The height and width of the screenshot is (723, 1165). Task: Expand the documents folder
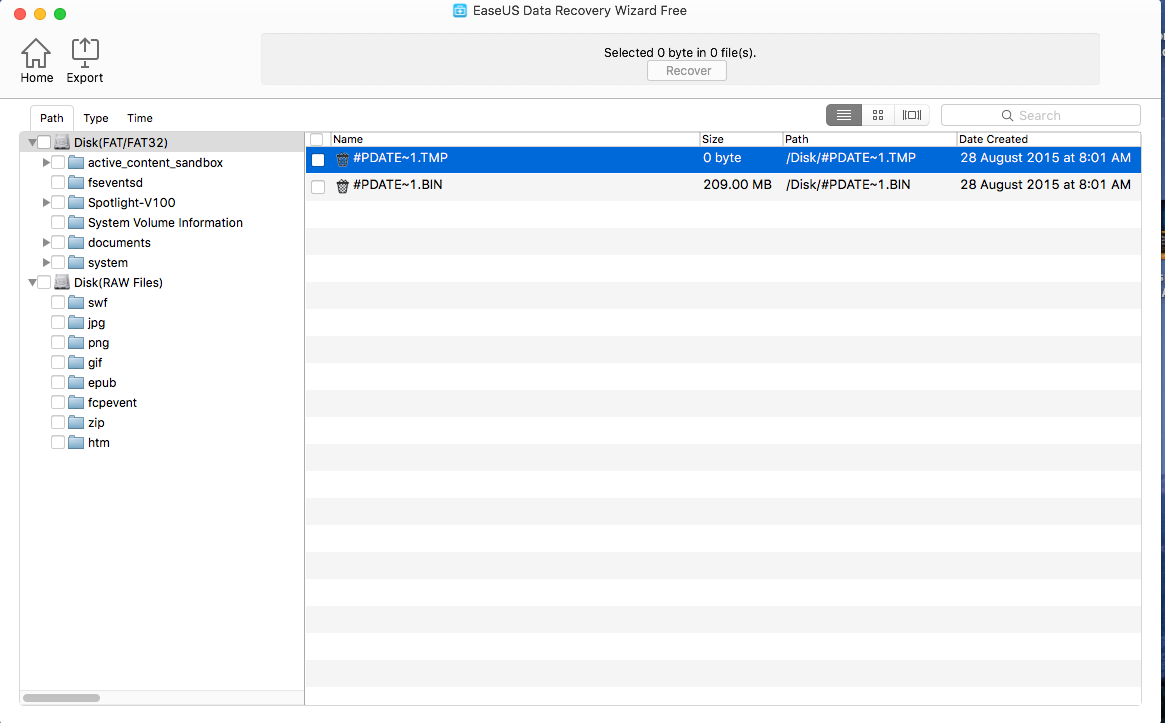[46, 242]
